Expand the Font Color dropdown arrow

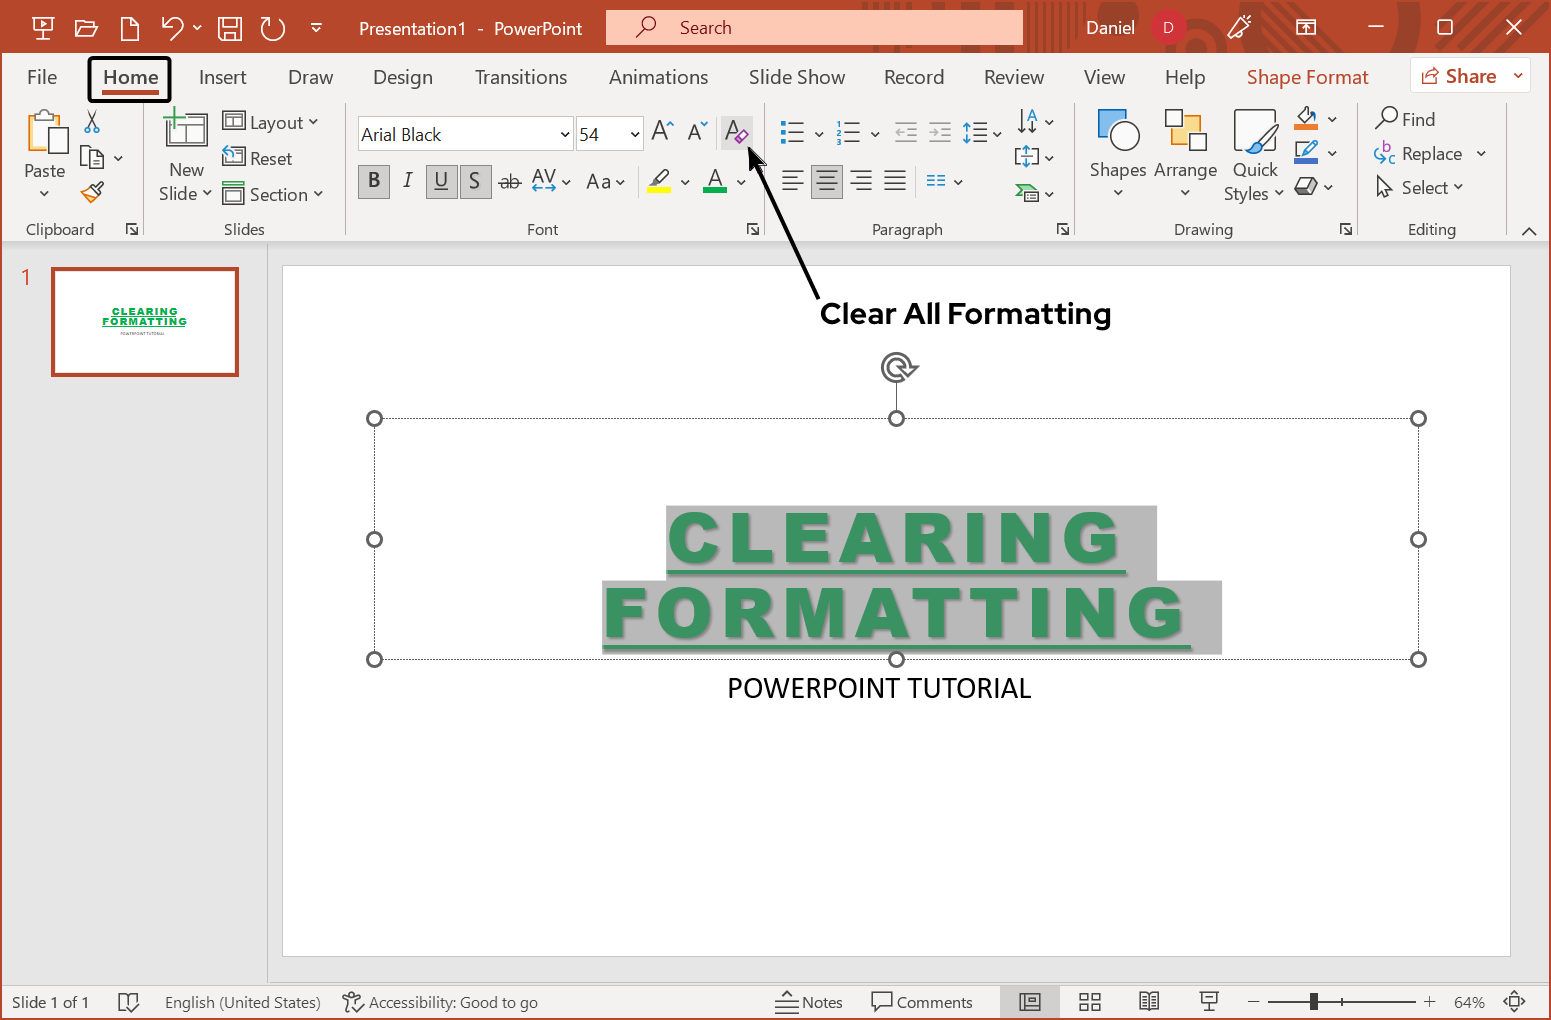pyautogui.click(x=741, y=181)
